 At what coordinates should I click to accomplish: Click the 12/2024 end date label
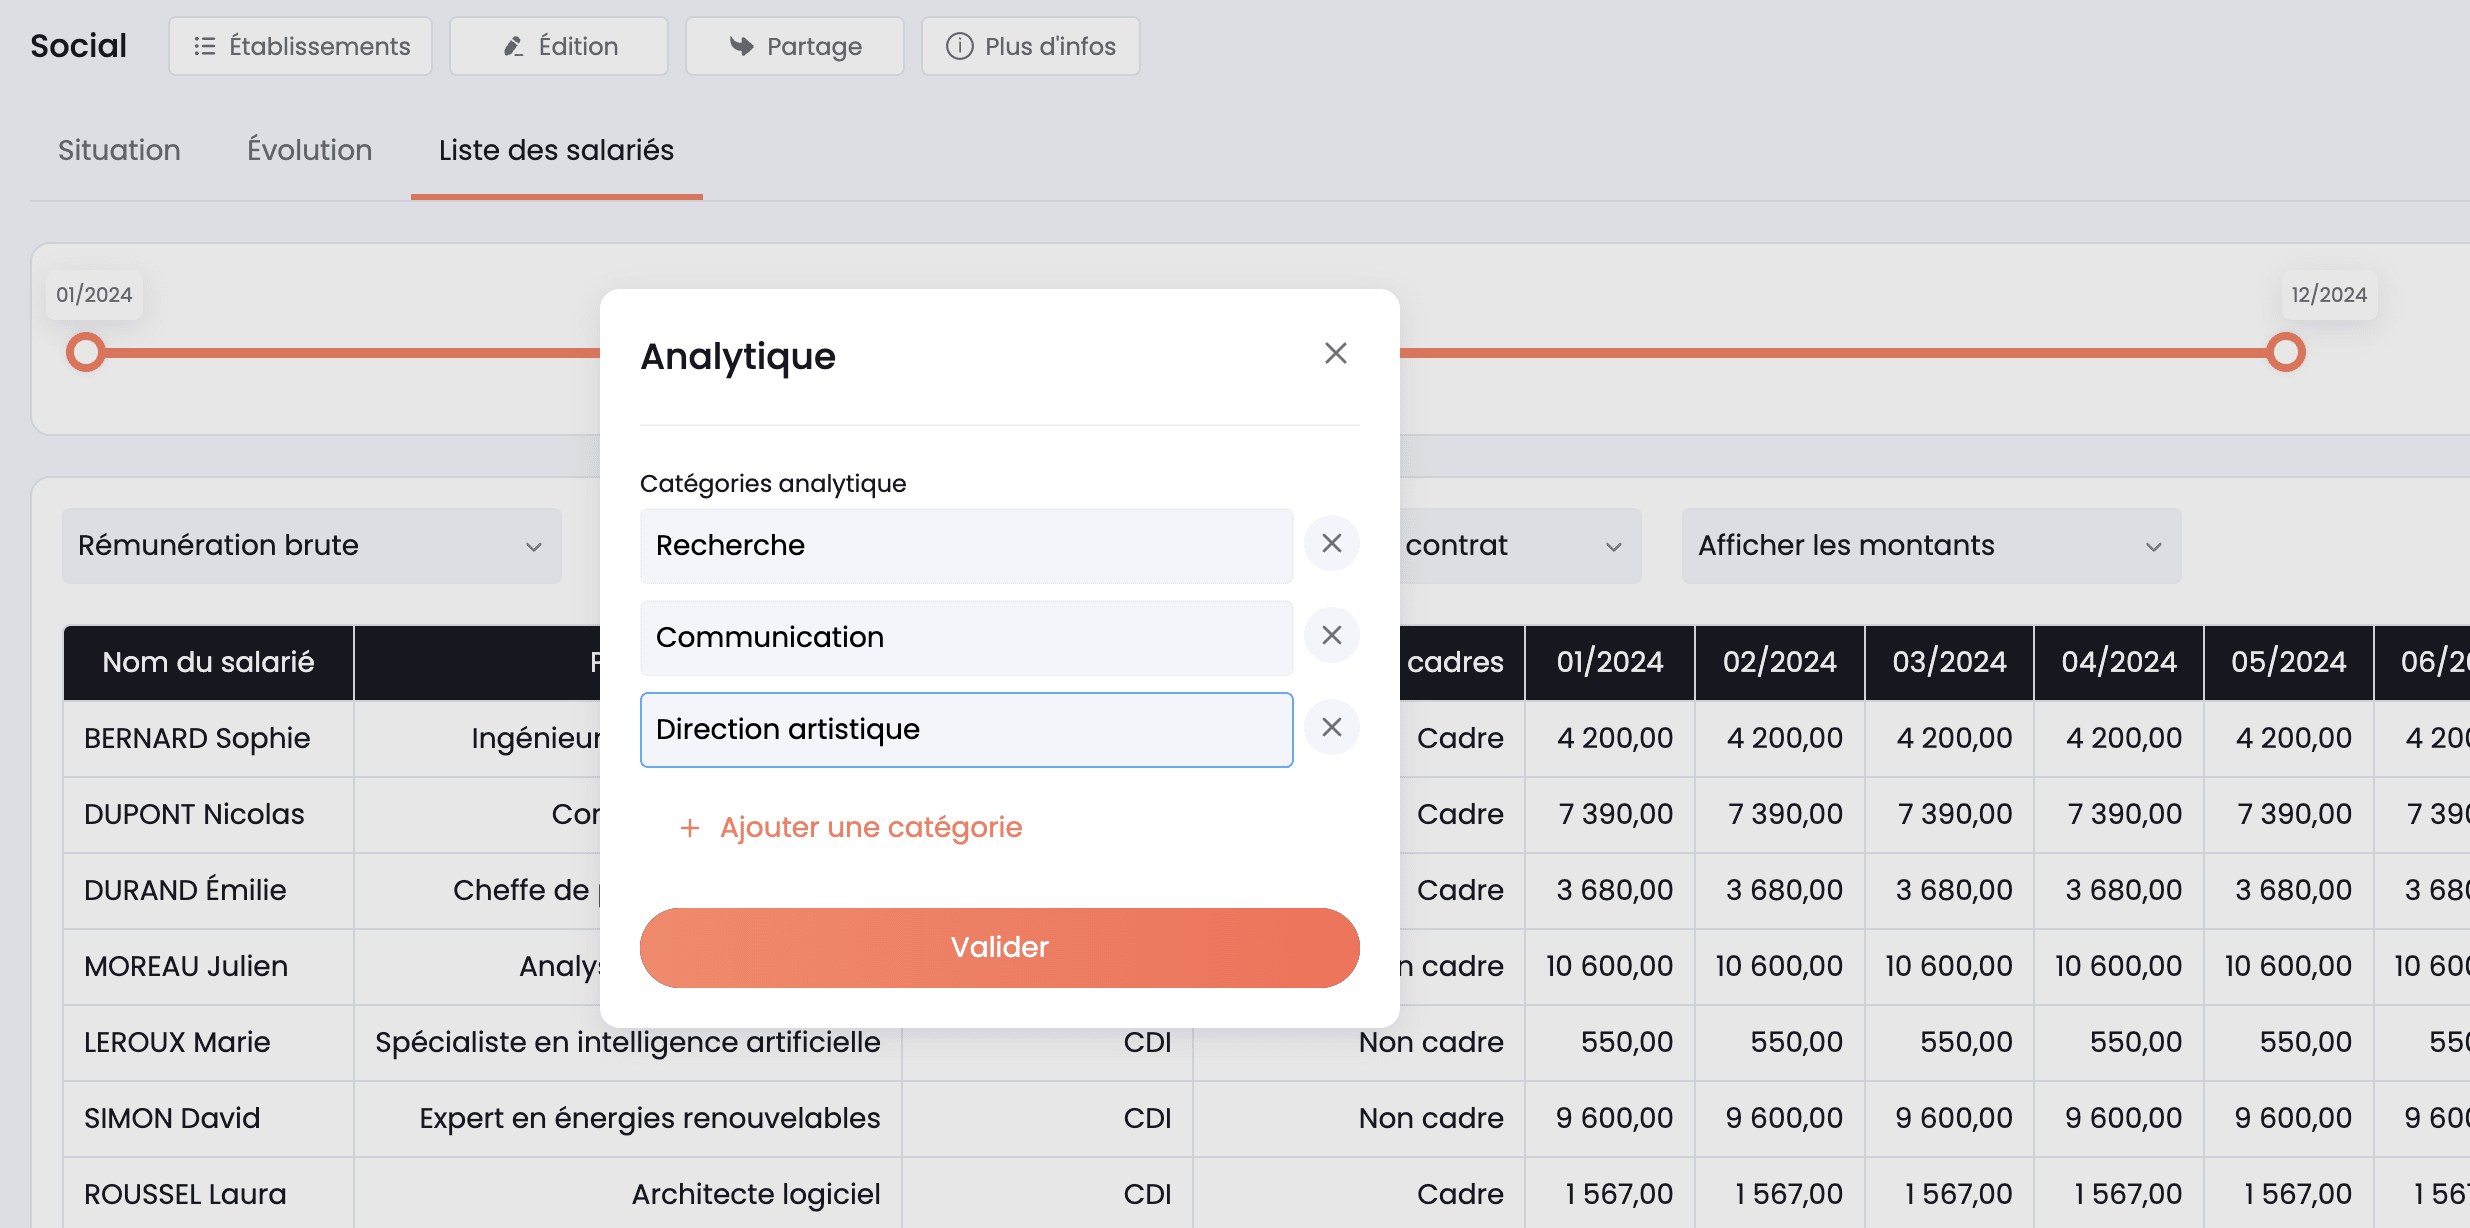tap(2329, 295)
